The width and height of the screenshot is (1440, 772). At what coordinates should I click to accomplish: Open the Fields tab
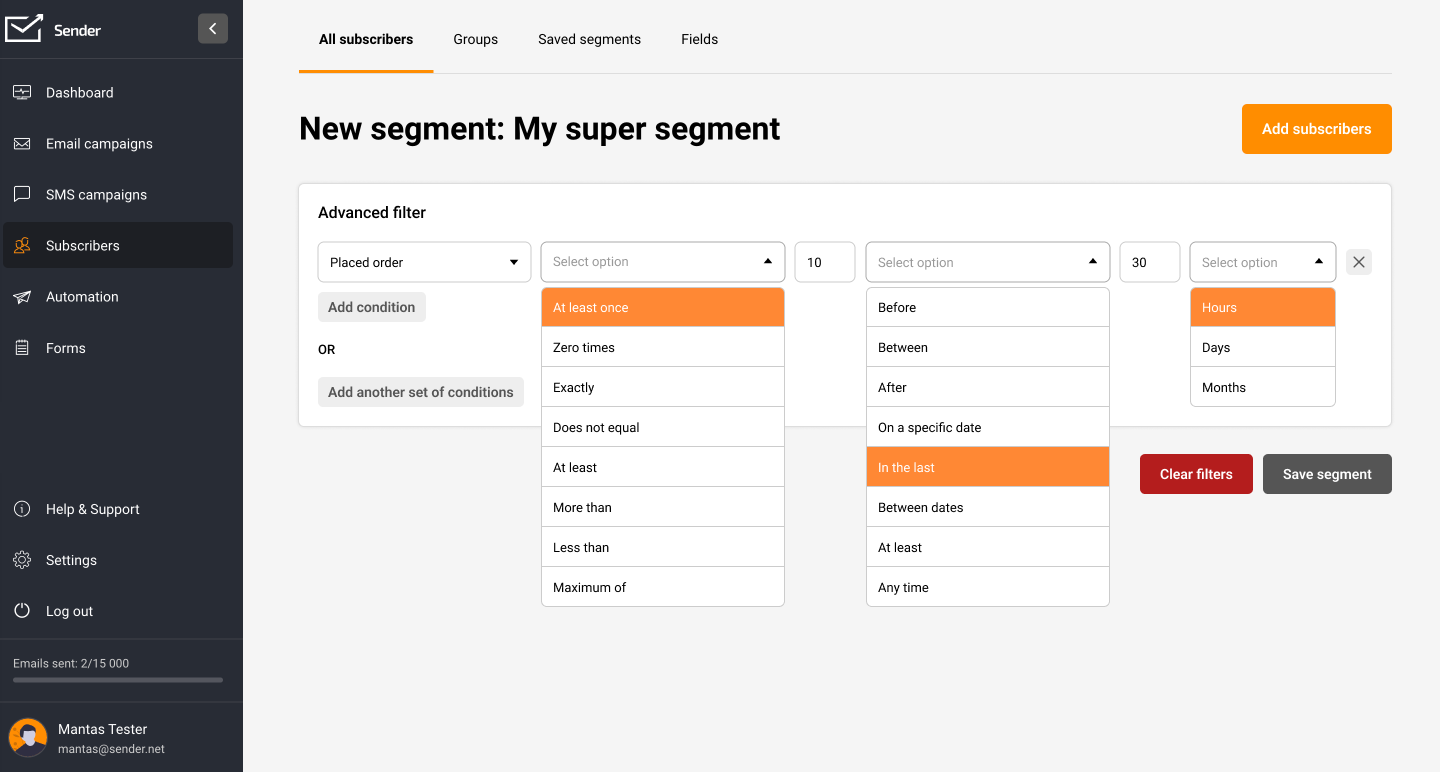click(x=699, y=39)
